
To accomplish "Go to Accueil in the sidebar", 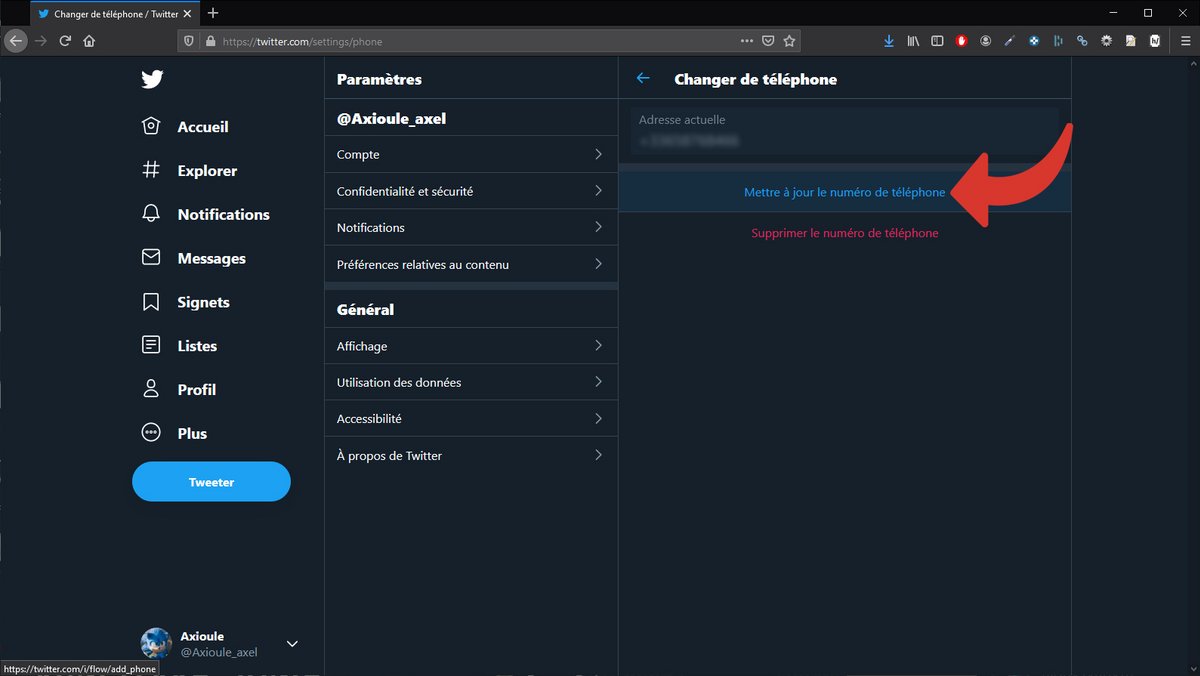I will point(203,127).
